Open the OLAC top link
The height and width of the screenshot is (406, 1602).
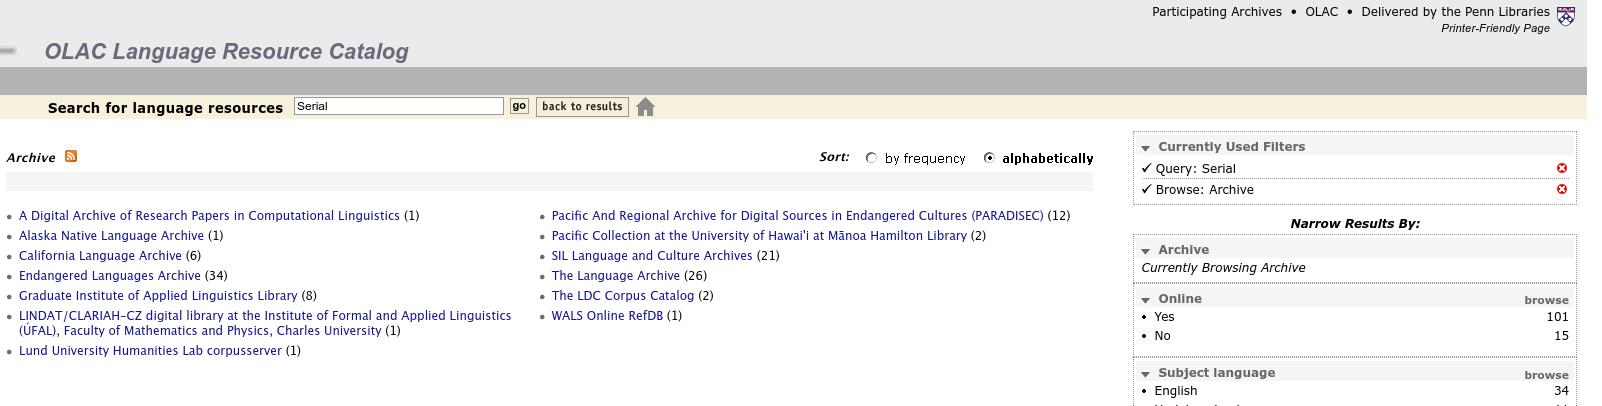1321,12
